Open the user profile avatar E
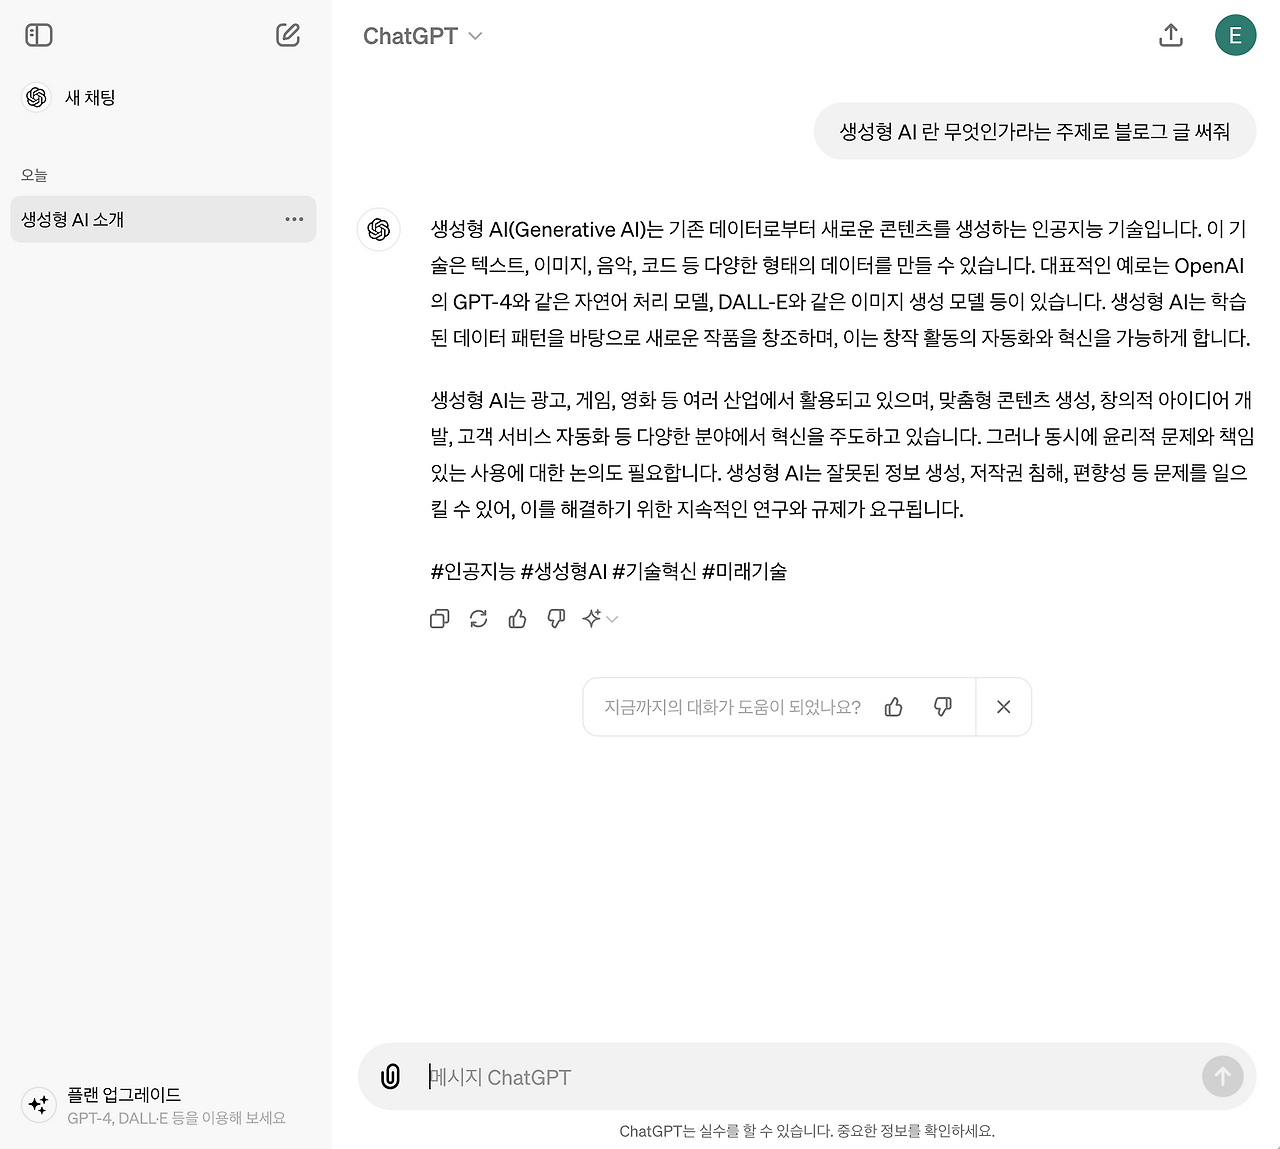Image resolution: width=1280 pixels, height=1149 pixels. (1235, 36)
